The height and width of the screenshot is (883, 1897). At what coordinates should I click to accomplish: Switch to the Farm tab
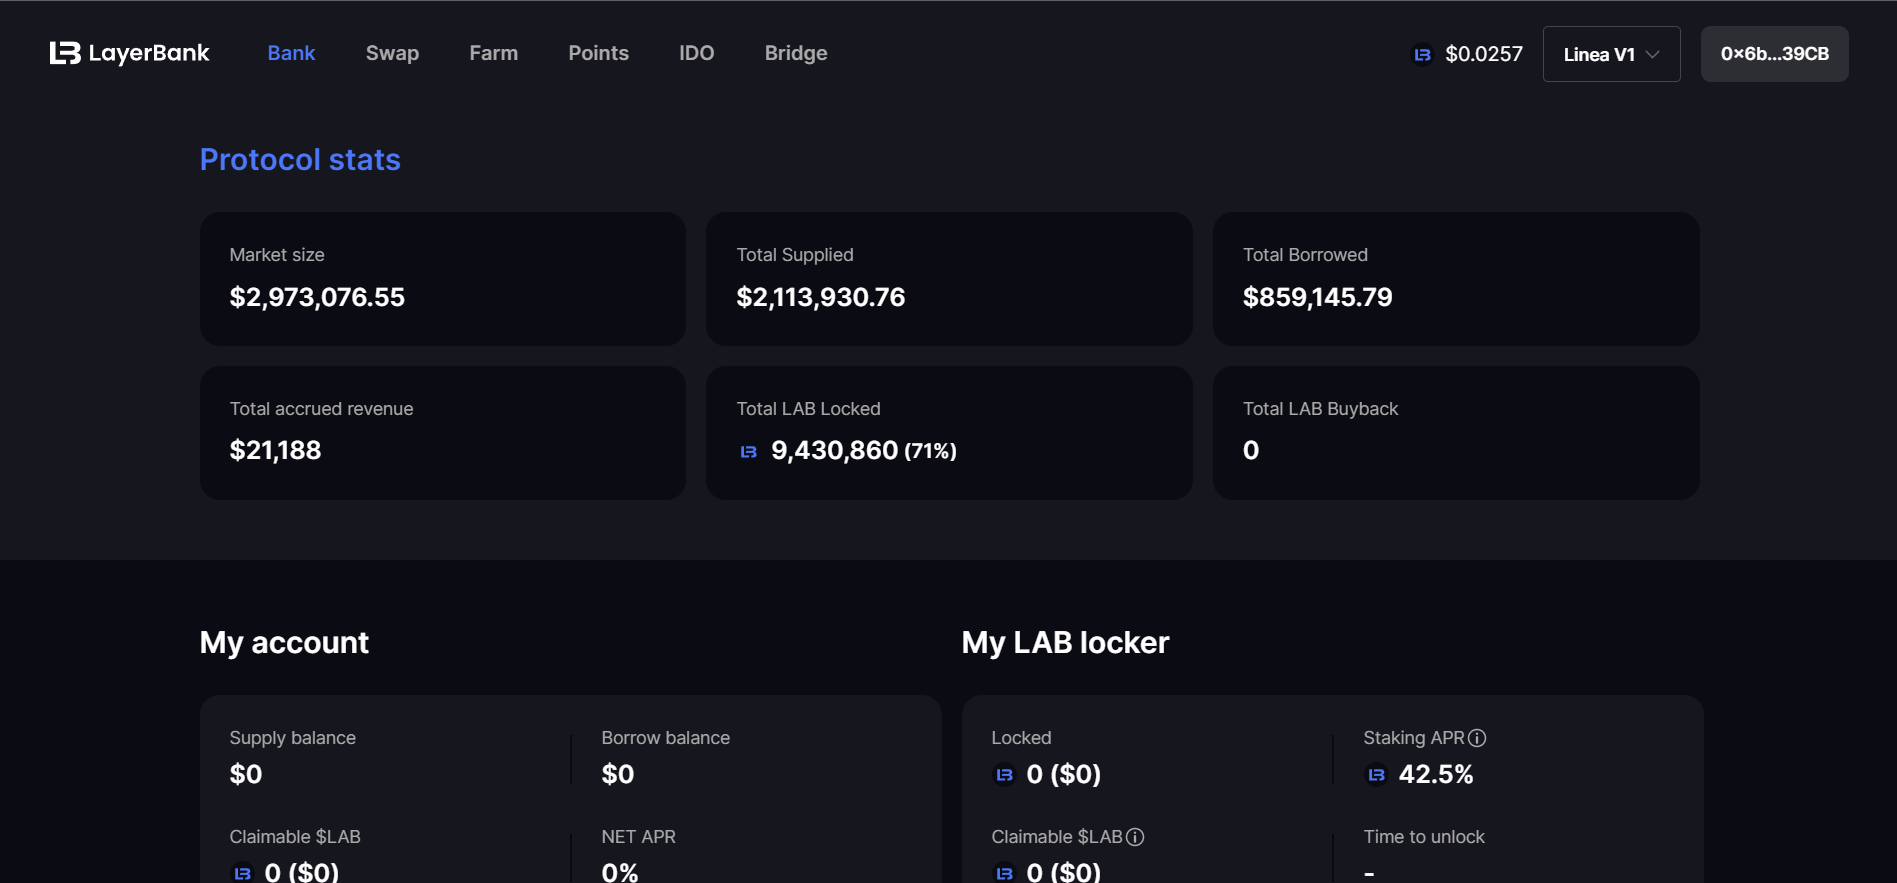pyautogui.click(x=494, y=53)
